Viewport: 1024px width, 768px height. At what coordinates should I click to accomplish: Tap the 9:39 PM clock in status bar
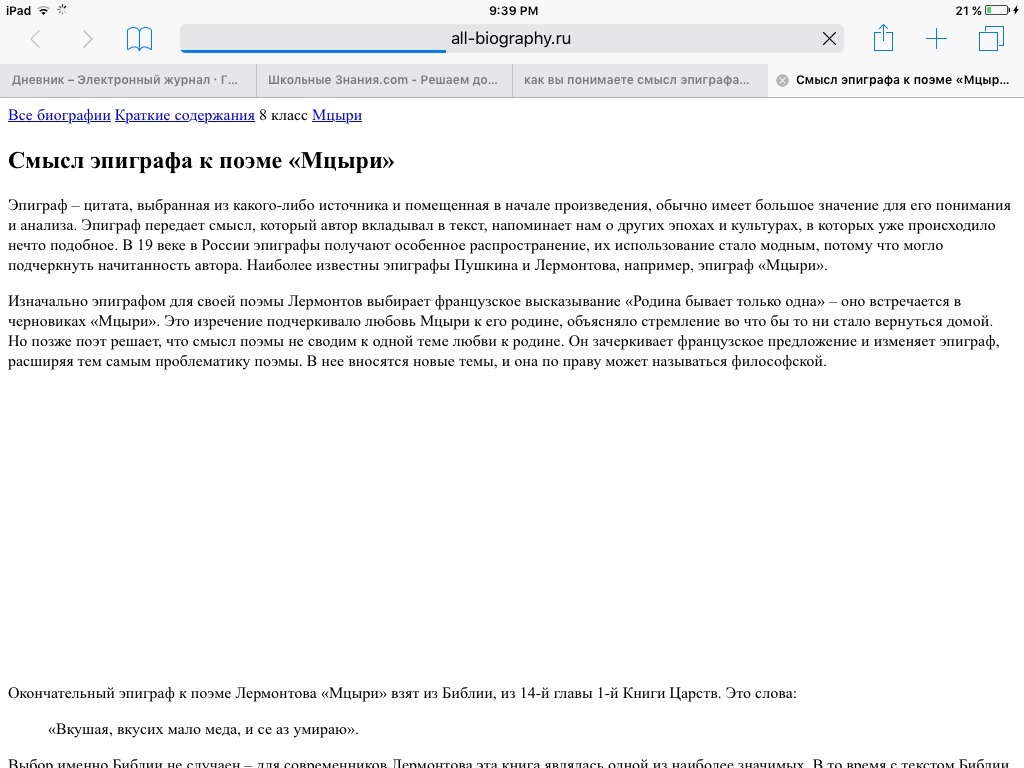coord(513,10)
